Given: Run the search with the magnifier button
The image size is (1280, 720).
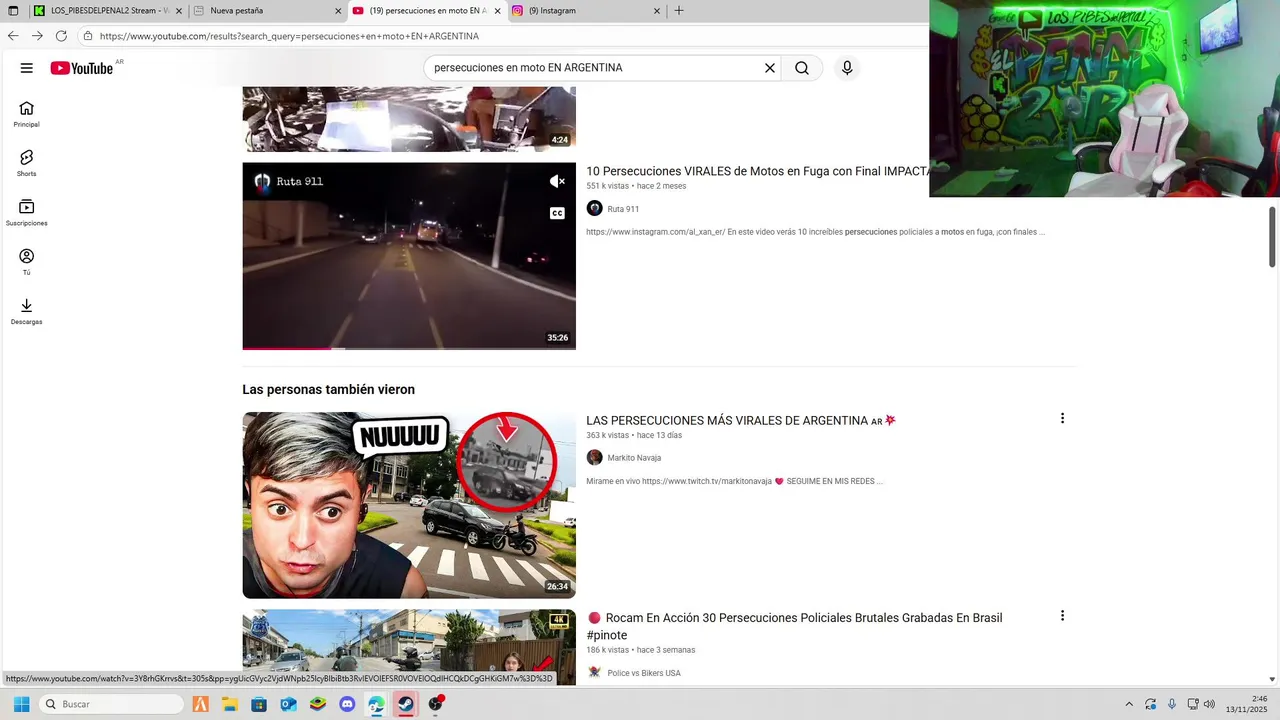Looking at the screenshot, I should (802, 68).
